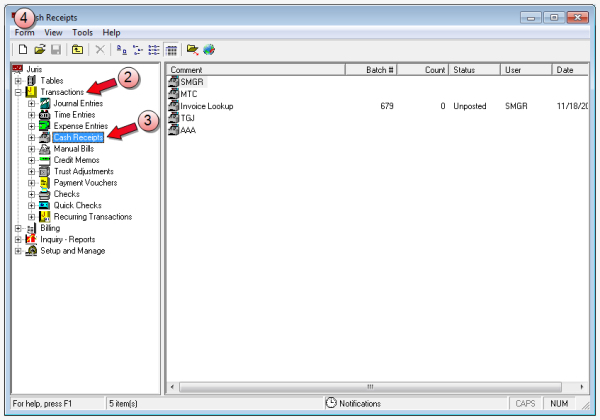Expand the Setup and Manage node

pyautogui.click(x=19, y=251)
